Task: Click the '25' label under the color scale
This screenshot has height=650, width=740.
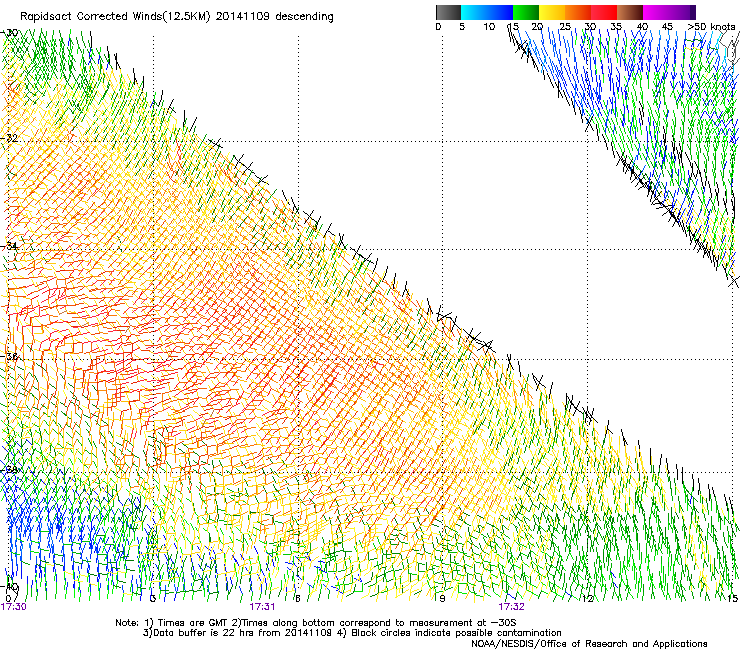Action: pos(565,27)
